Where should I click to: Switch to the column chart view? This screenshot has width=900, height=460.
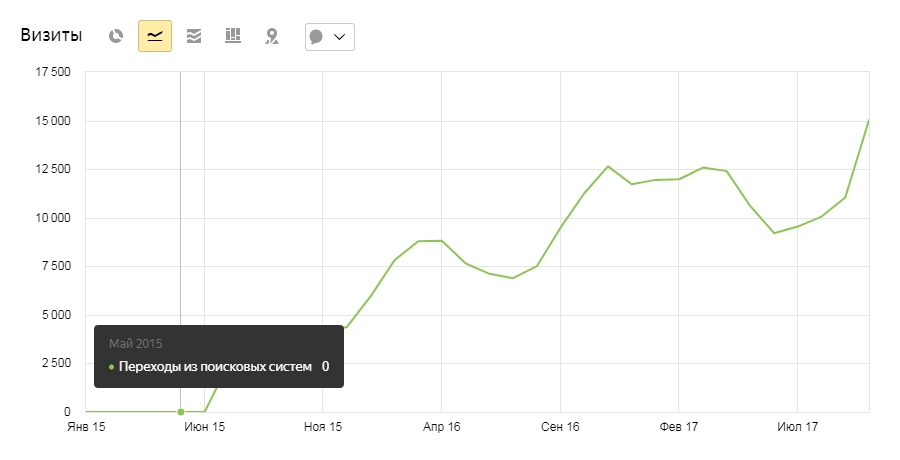pyautogui.click(x=233, y=36)
